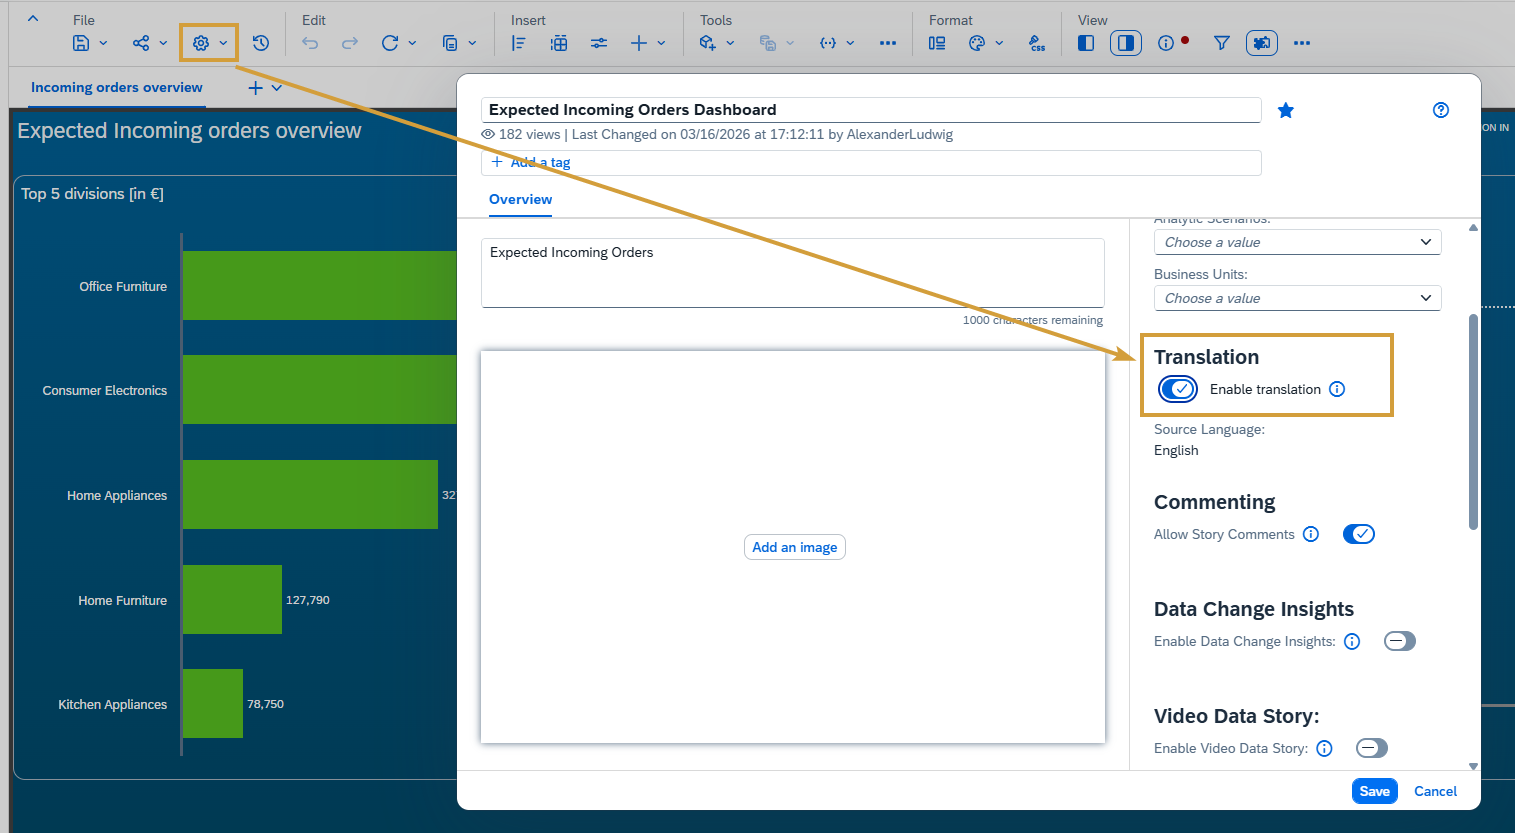Click the Add a tag field

click(871, 163)
